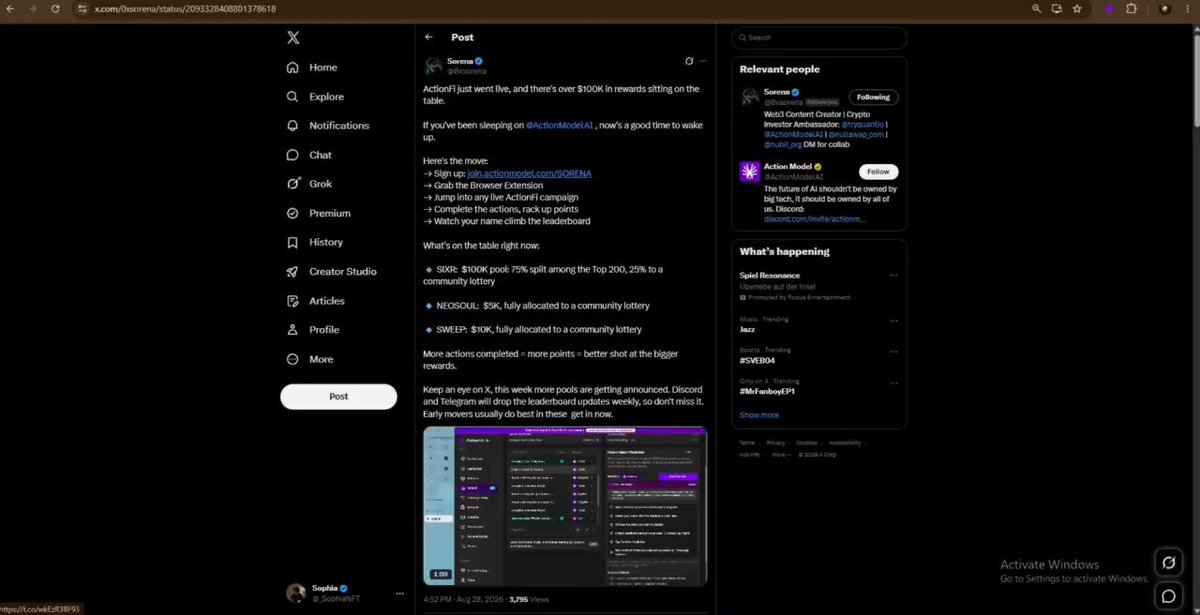
Task: Open options dots for #SVEB04 trend
Action: click(893, 350)
